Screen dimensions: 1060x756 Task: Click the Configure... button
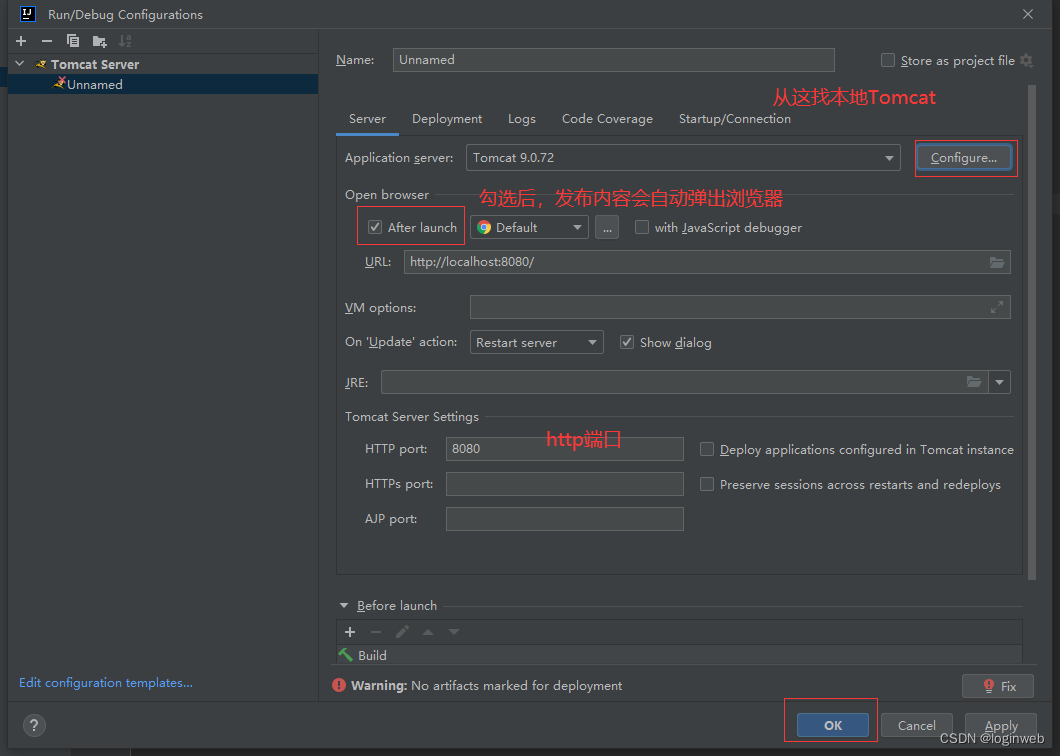coord(964,158)
